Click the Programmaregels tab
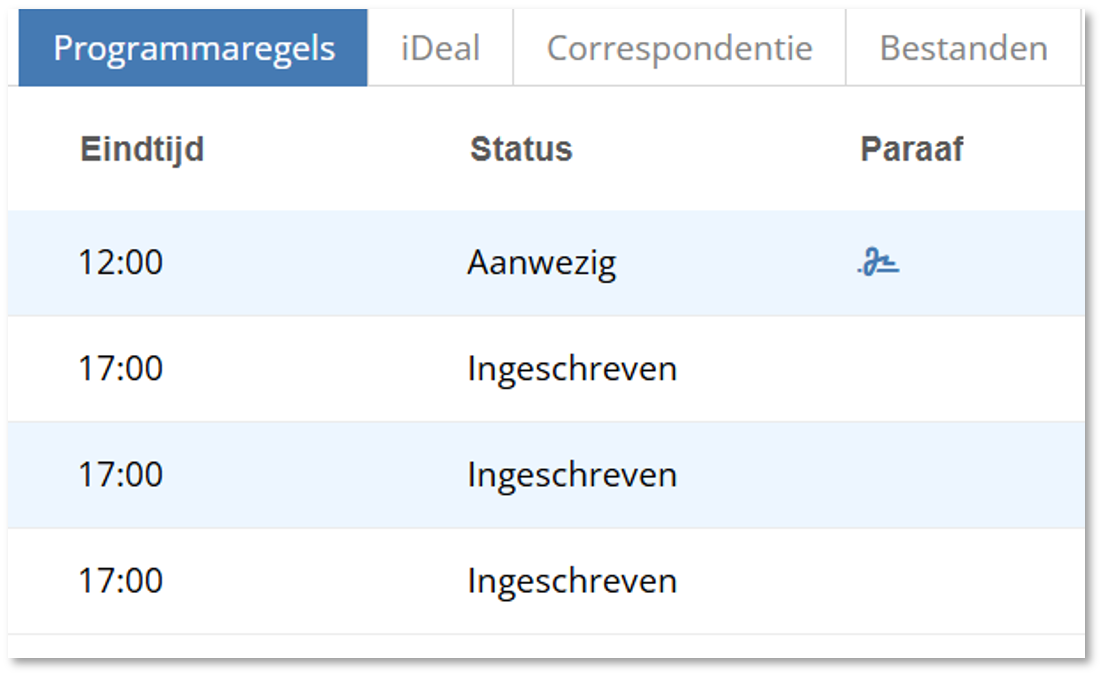The image size is (1104, 683). click(x=194, y=48)
